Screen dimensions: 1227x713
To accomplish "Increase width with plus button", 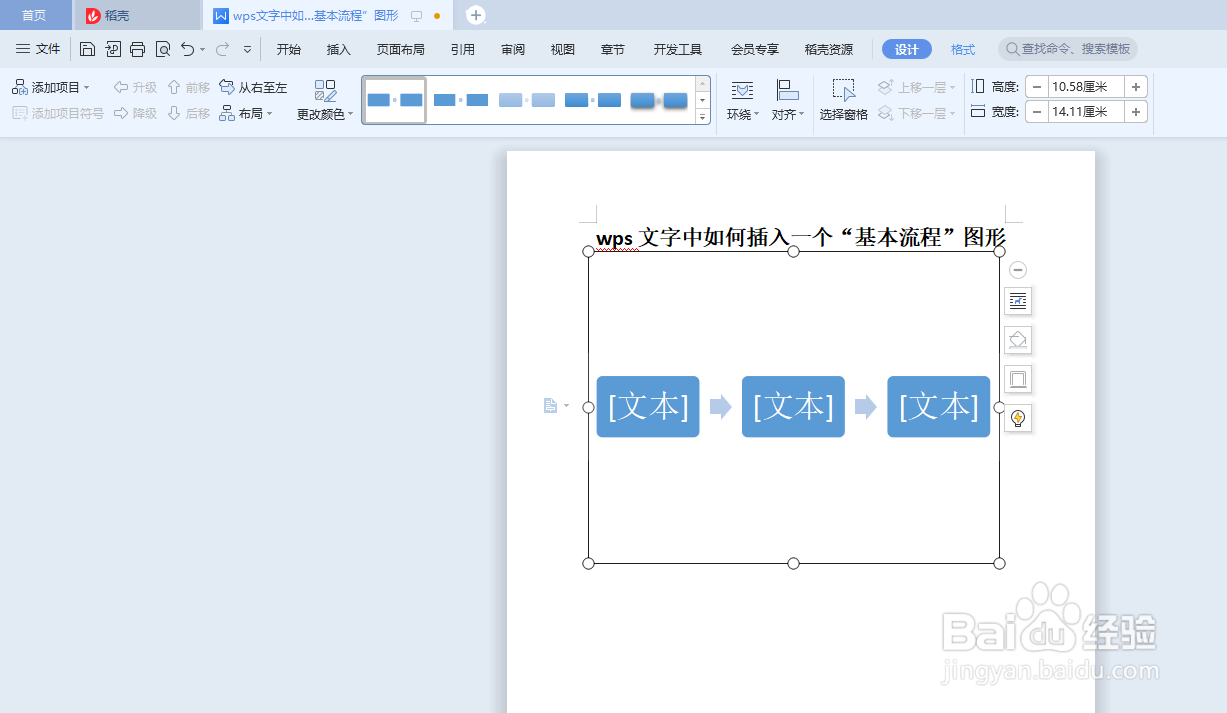I will [x=1136, y=112].
